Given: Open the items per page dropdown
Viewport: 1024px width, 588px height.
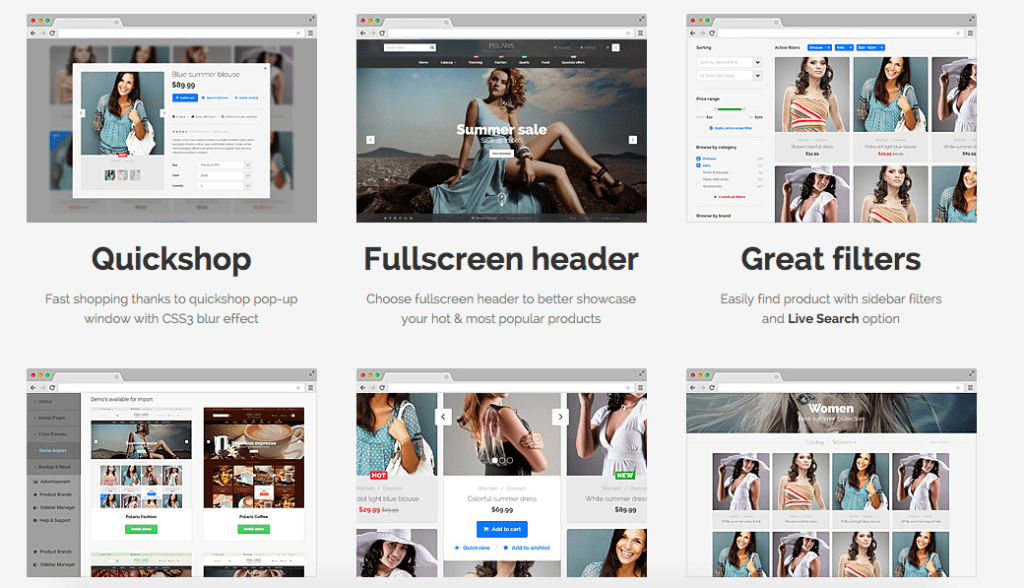Looking at the screenshot, I should pos(729,76).
